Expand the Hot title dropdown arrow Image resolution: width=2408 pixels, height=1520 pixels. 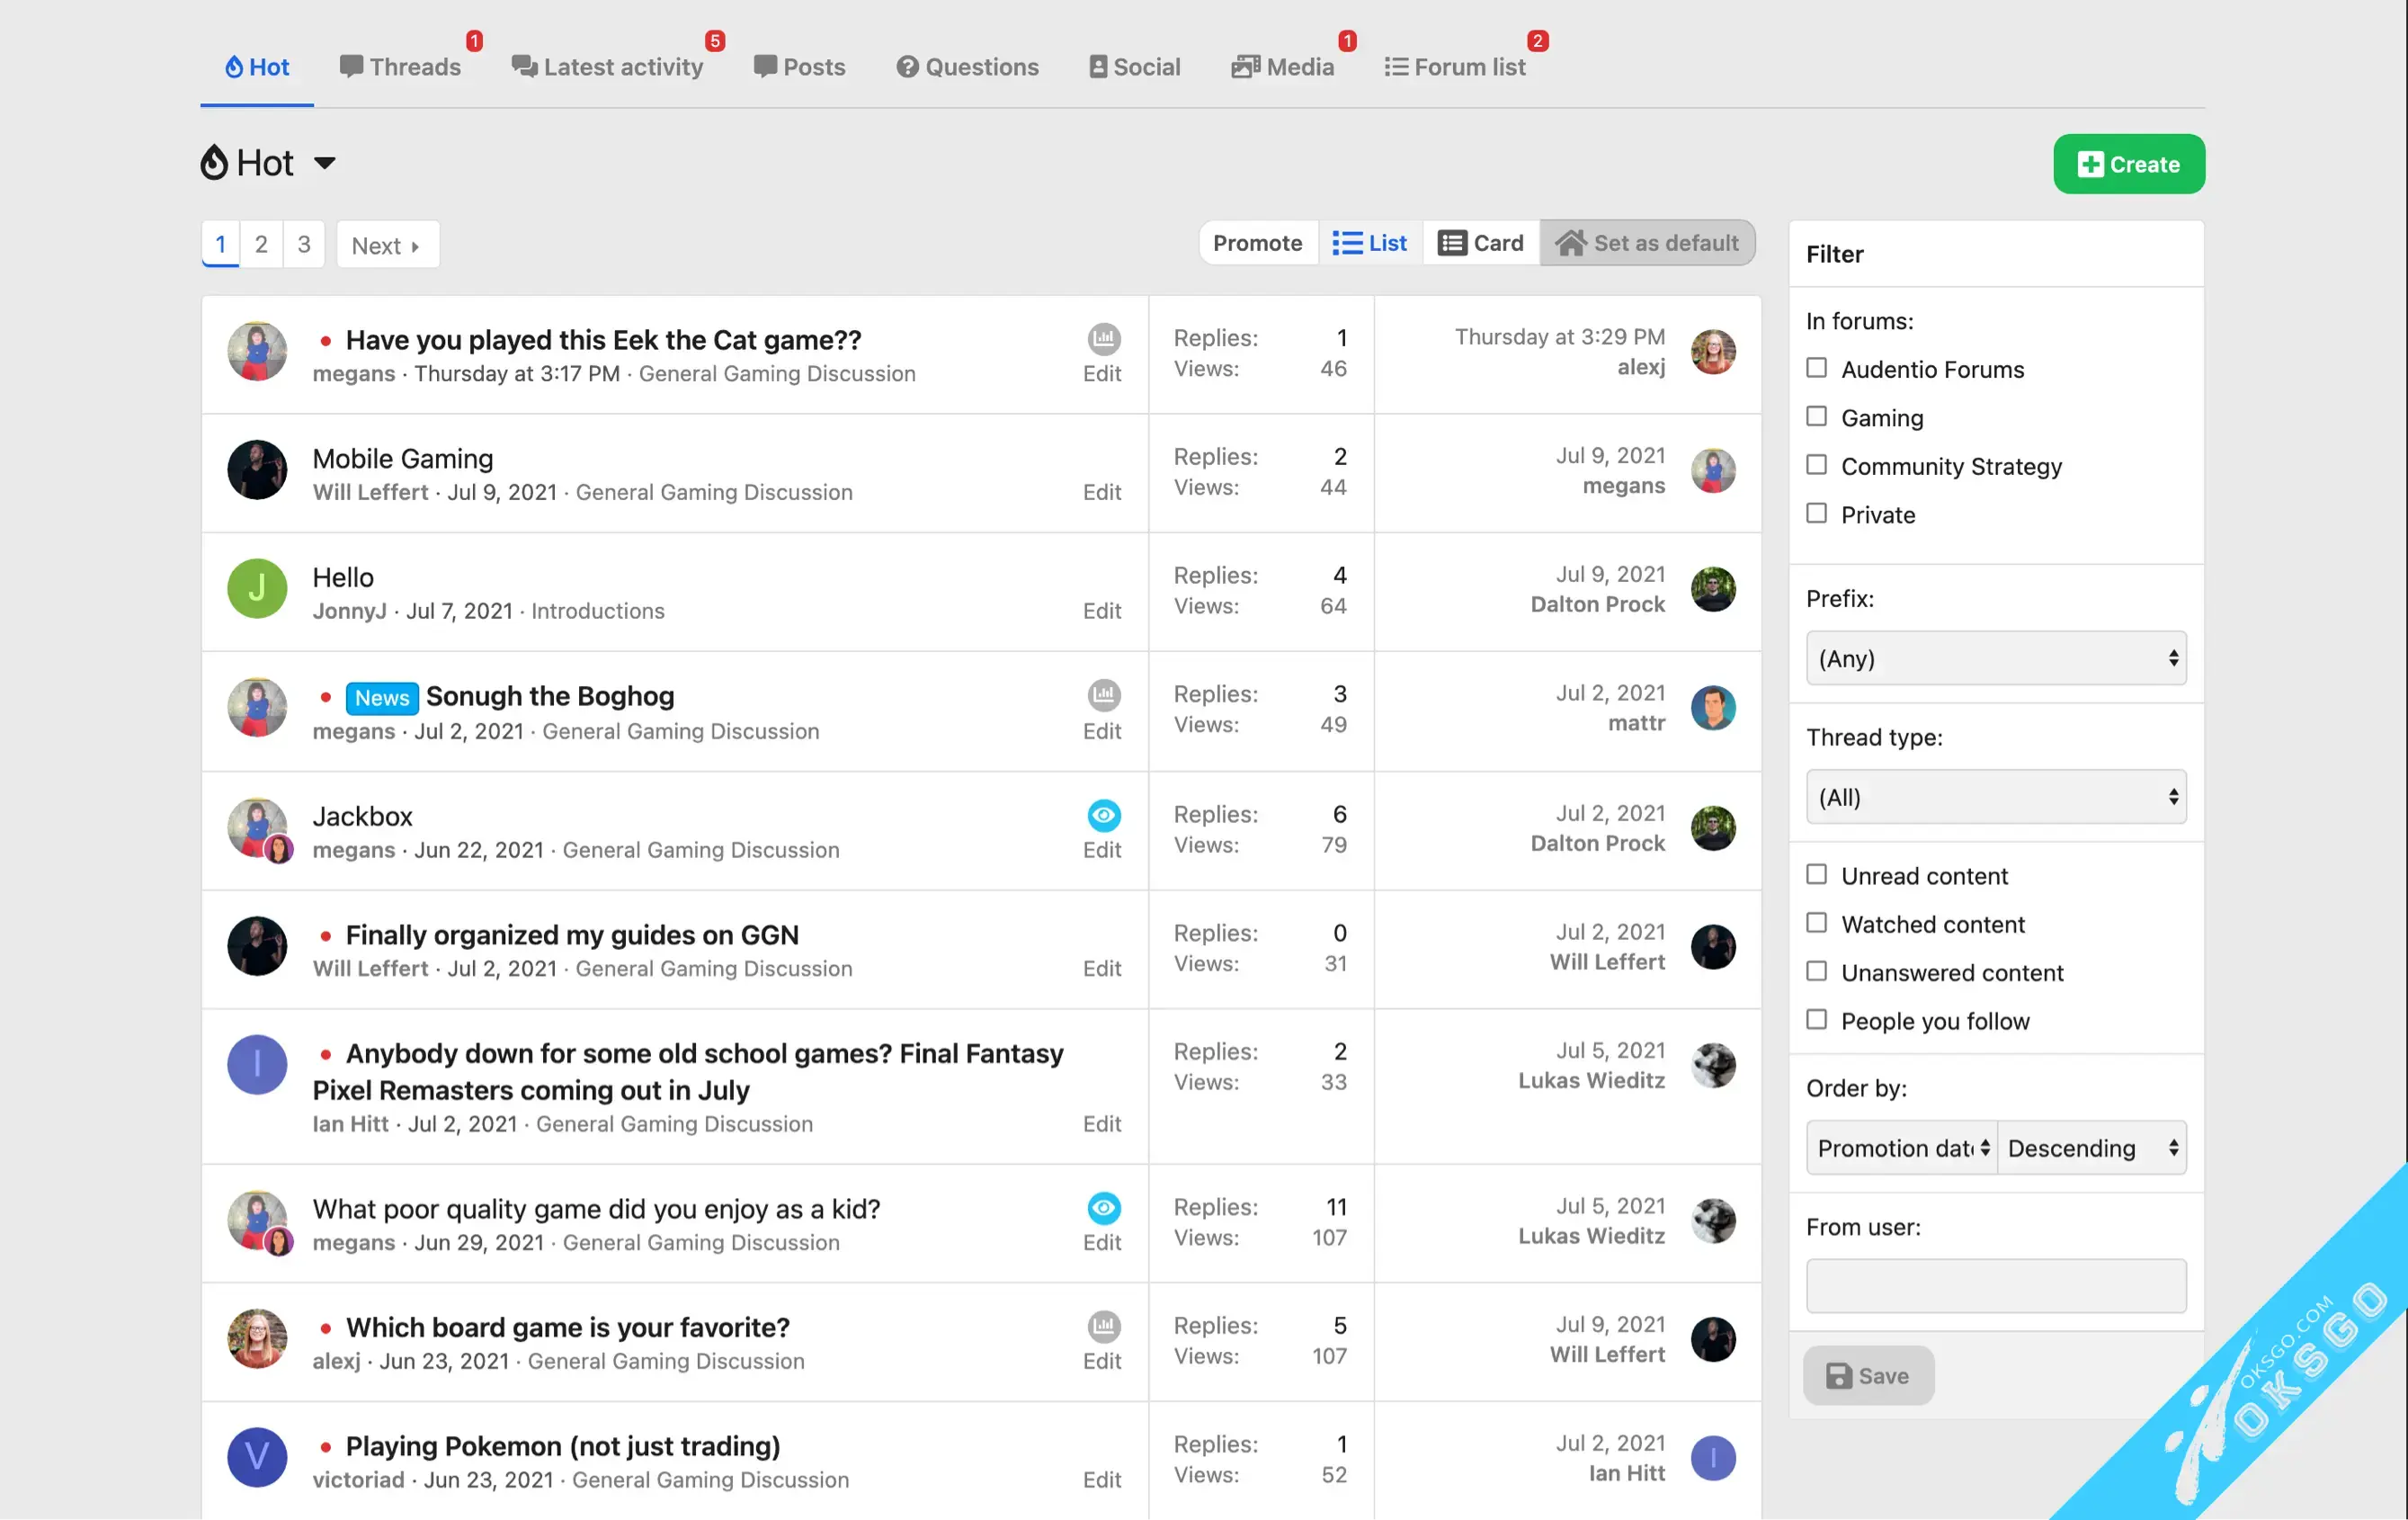coord(324,163)
